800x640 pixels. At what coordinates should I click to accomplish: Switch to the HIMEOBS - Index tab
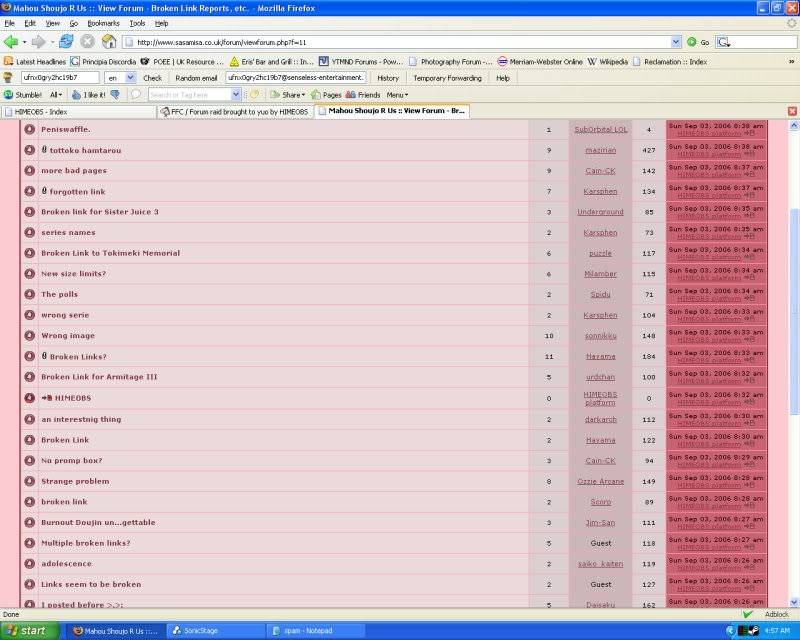point(79,112)
